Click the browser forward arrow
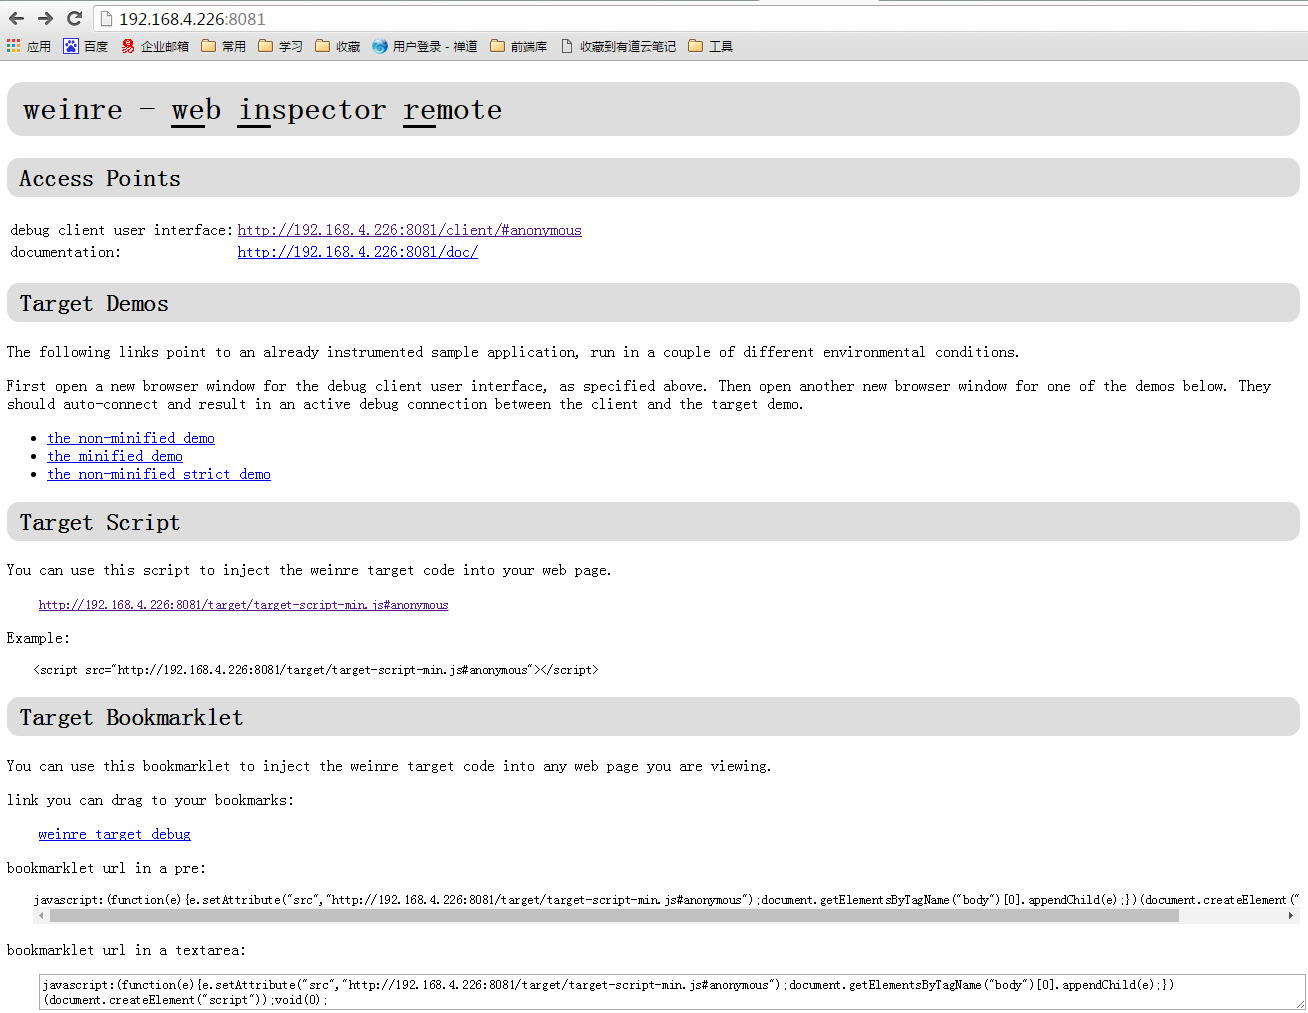Screen dimensions: 1308x1013 click(x=45, y=18)
